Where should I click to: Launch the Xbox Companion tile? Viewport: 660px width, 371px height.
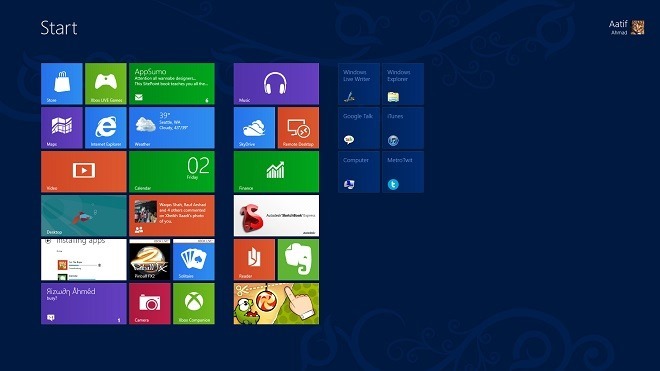(x=194, y=304)
